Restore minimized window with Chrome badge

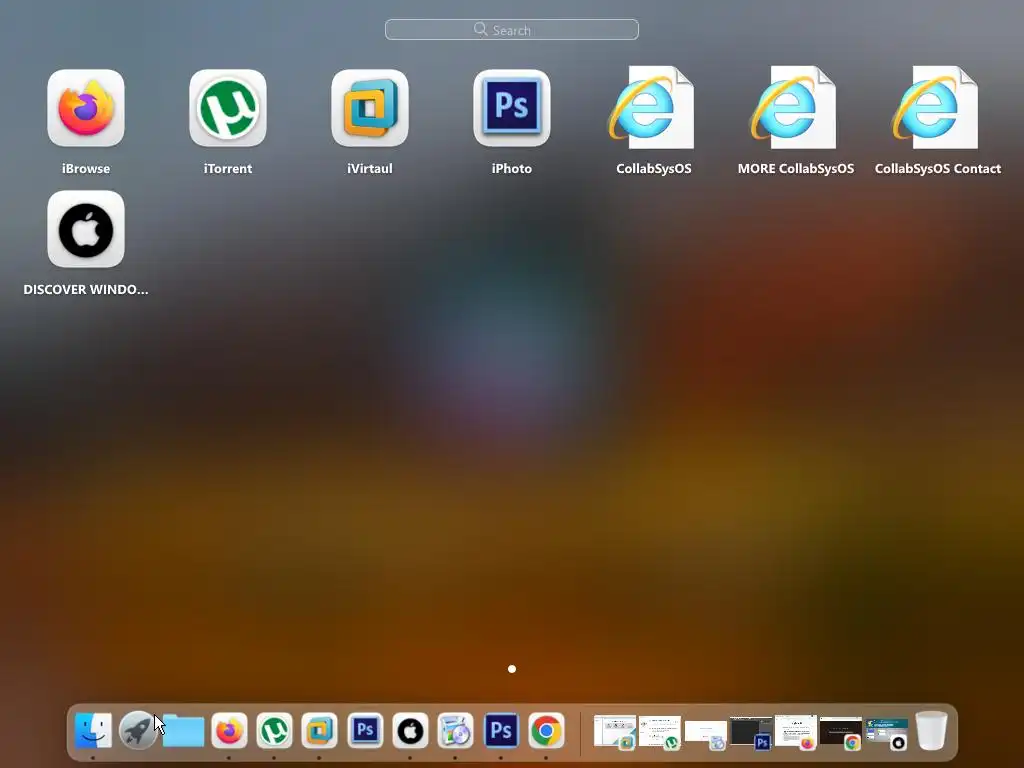click(841, 733)
